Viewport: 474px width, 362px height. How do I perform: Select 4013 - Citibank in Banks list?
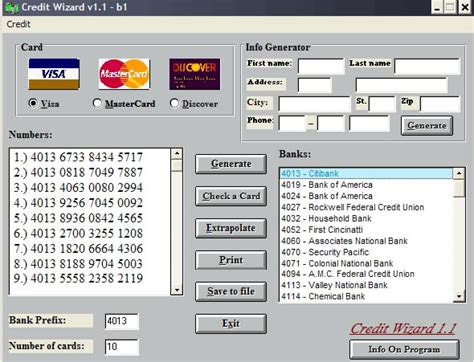click(x=366, y=173)
